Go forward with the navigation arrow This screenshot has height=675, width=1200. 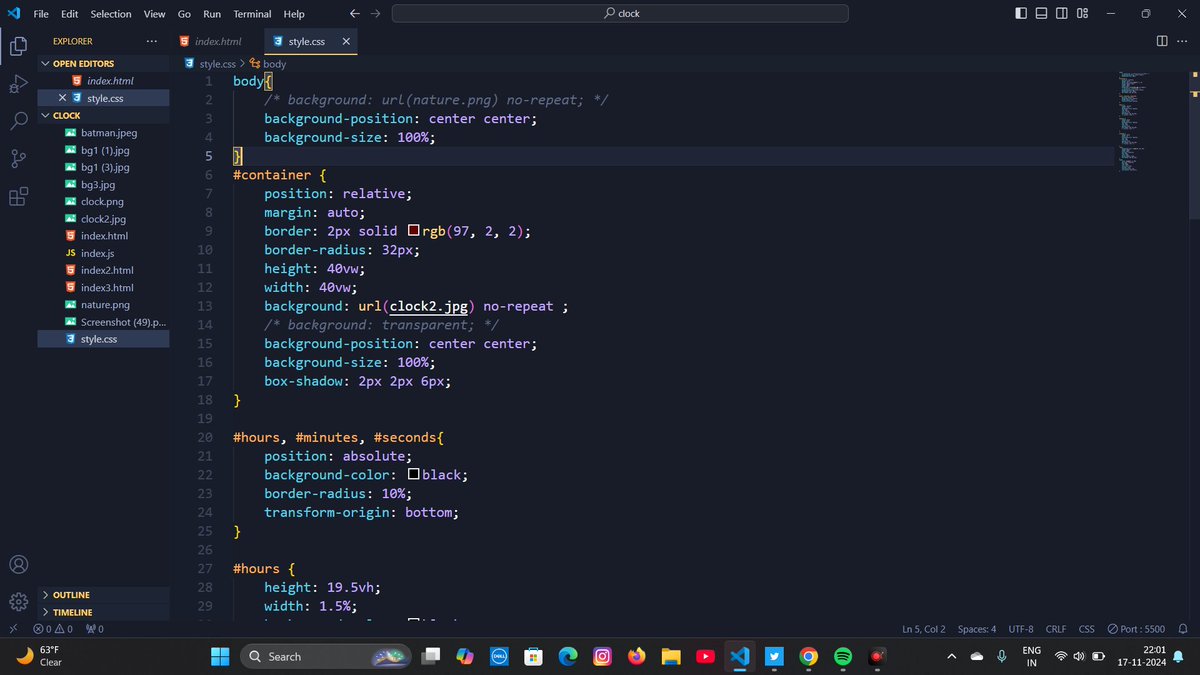(375, 14)
